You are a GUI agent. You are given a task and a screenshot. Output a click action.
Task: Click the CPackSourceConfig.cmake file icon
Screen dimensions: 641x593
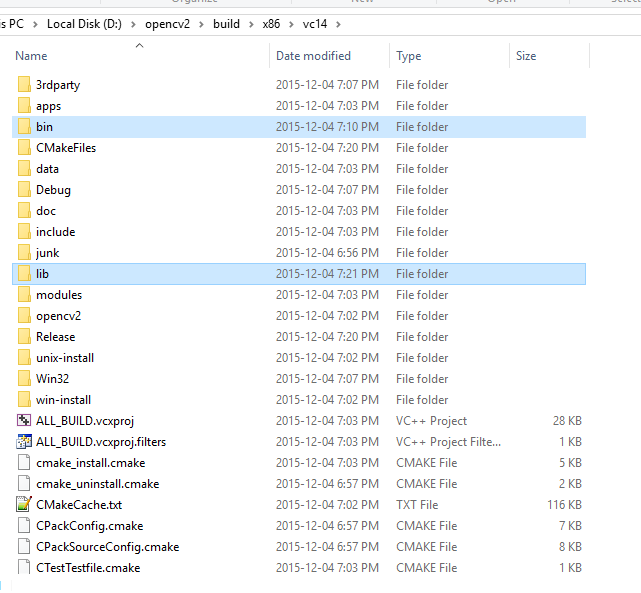[x=24, y=546]
